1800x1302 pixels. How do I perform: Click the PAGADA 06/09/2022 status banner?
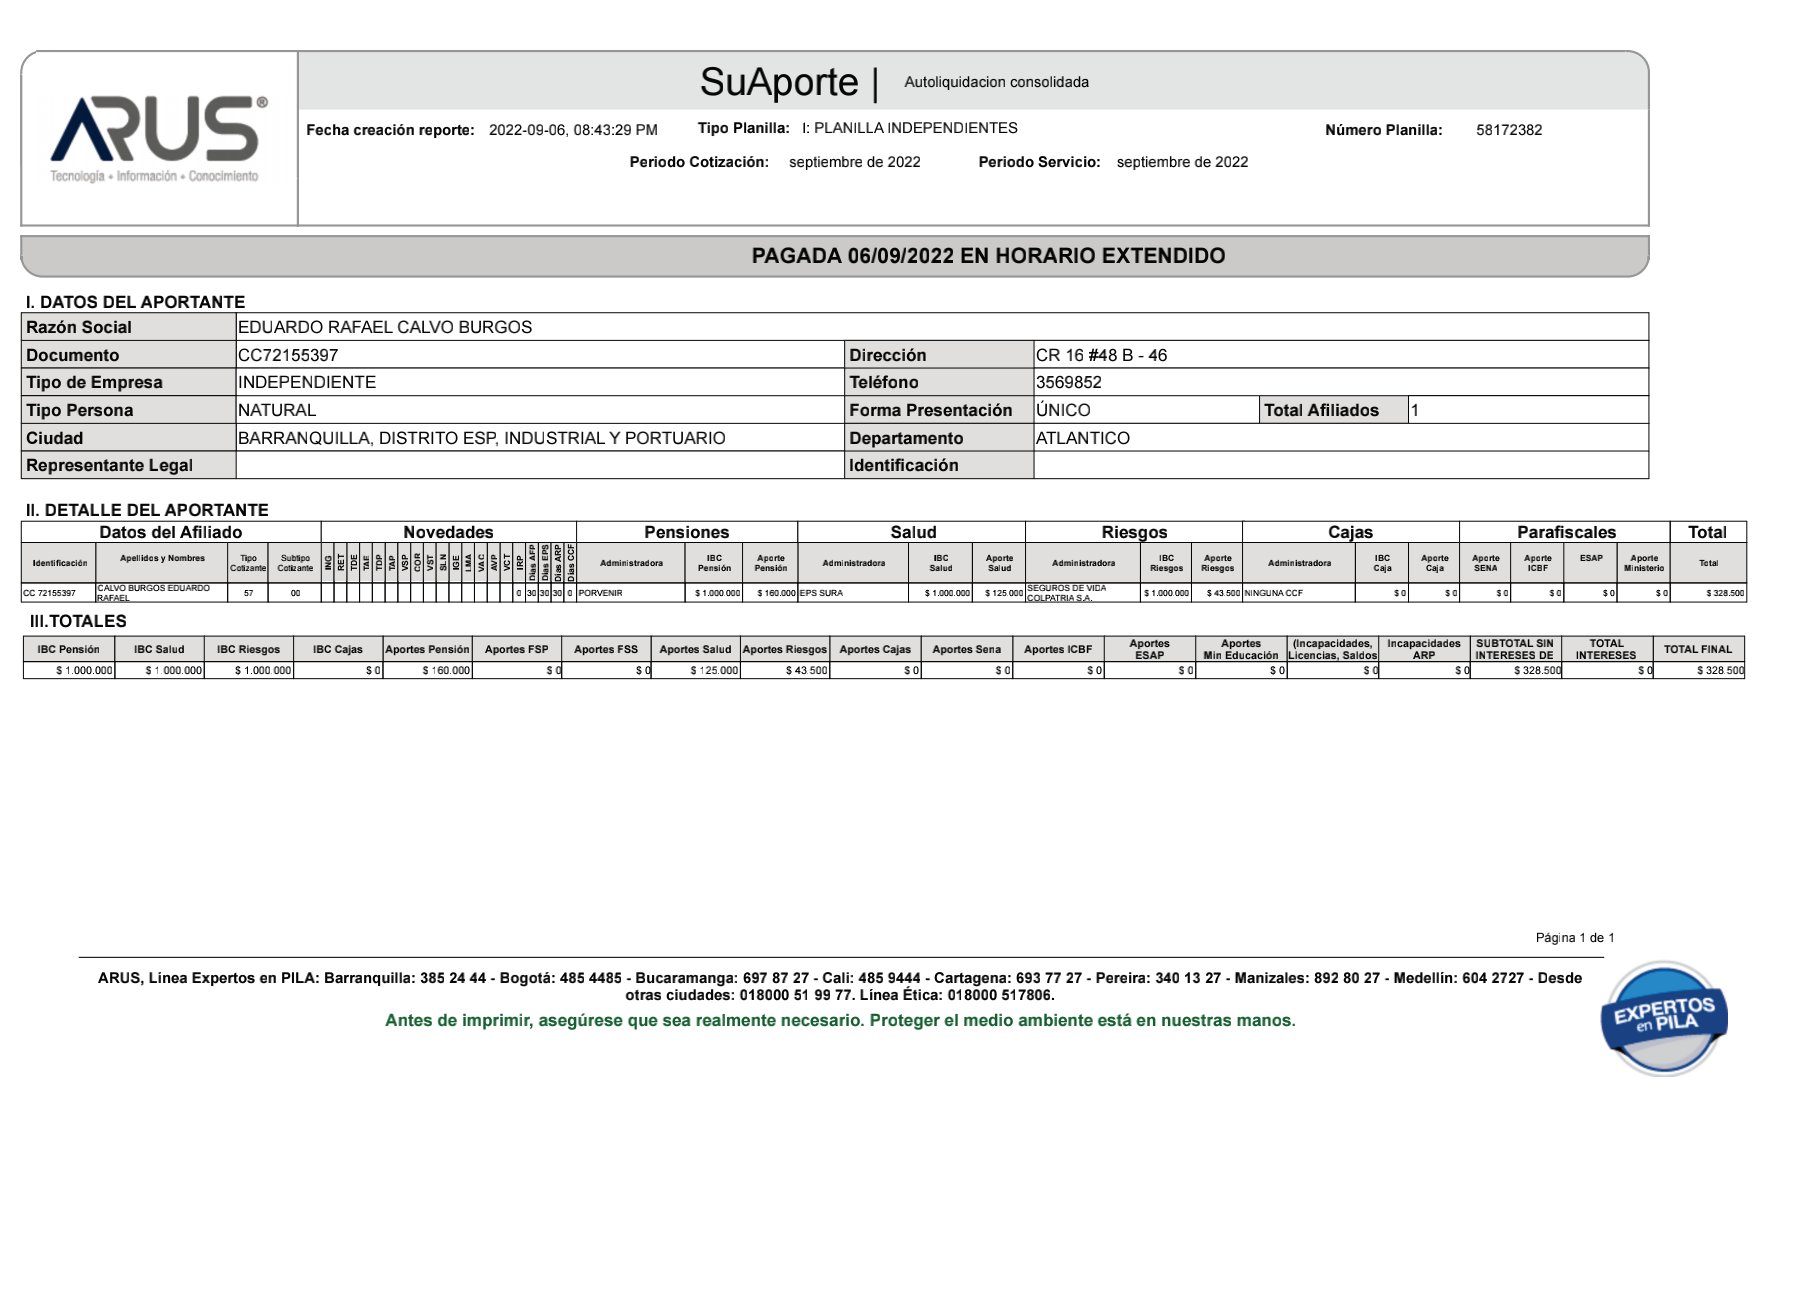click(x=988, y=256)
